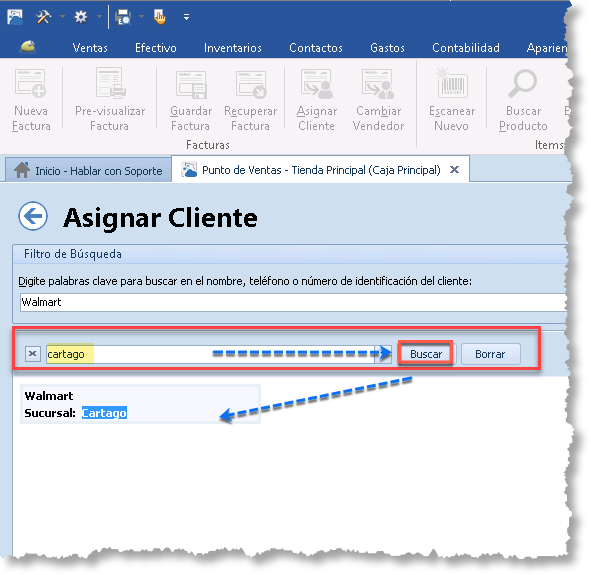Switch to Inicio - Hablar con Soporte tab

[x=89, y=171]
